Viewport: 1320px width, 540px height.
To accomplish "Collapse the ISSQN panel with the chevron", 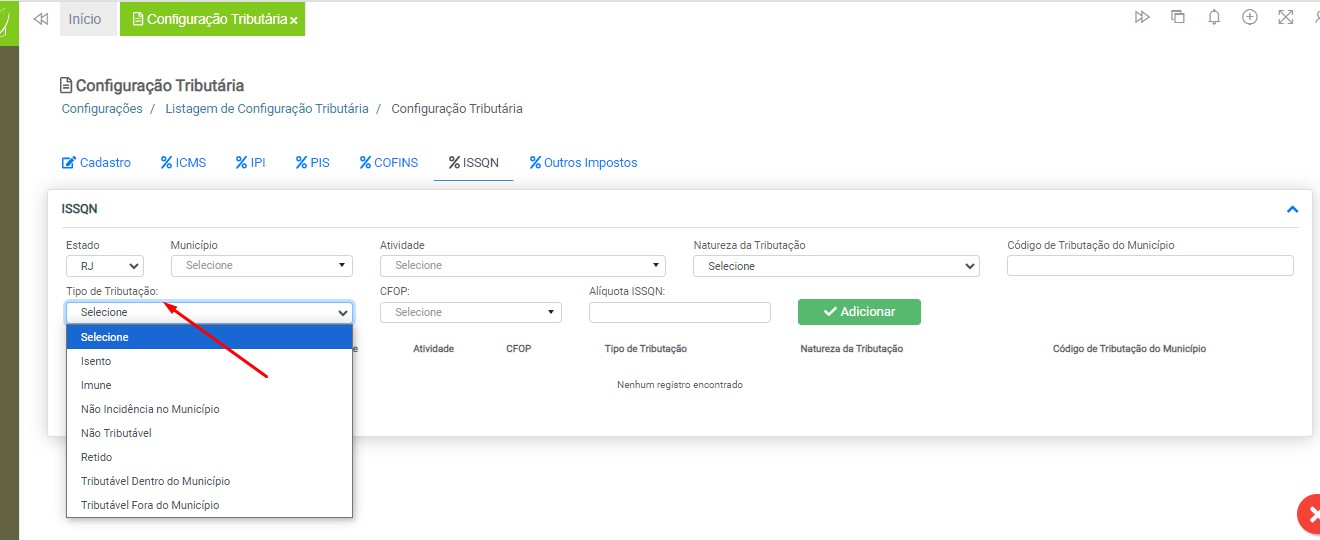I will click(1292, 209).
